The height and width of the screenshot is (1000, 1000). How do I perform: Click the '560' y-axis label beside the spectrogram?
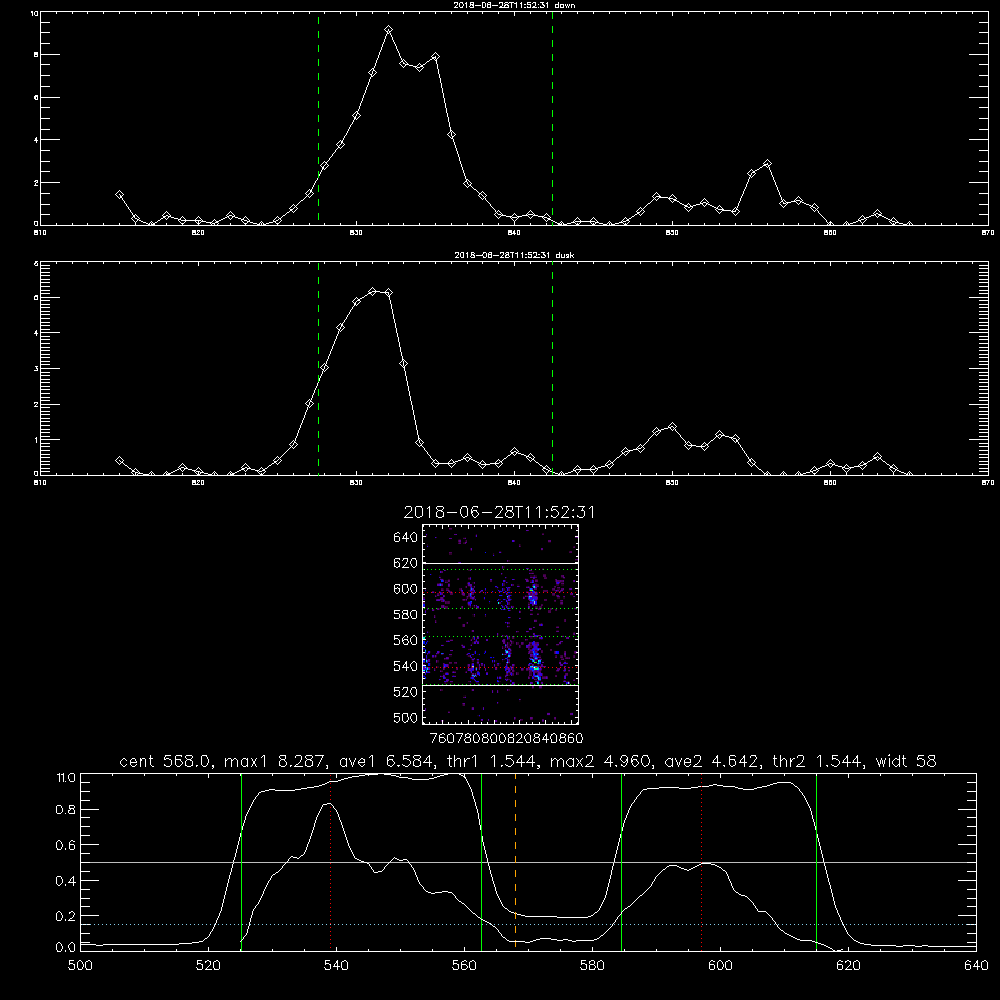tap(406, 640)
